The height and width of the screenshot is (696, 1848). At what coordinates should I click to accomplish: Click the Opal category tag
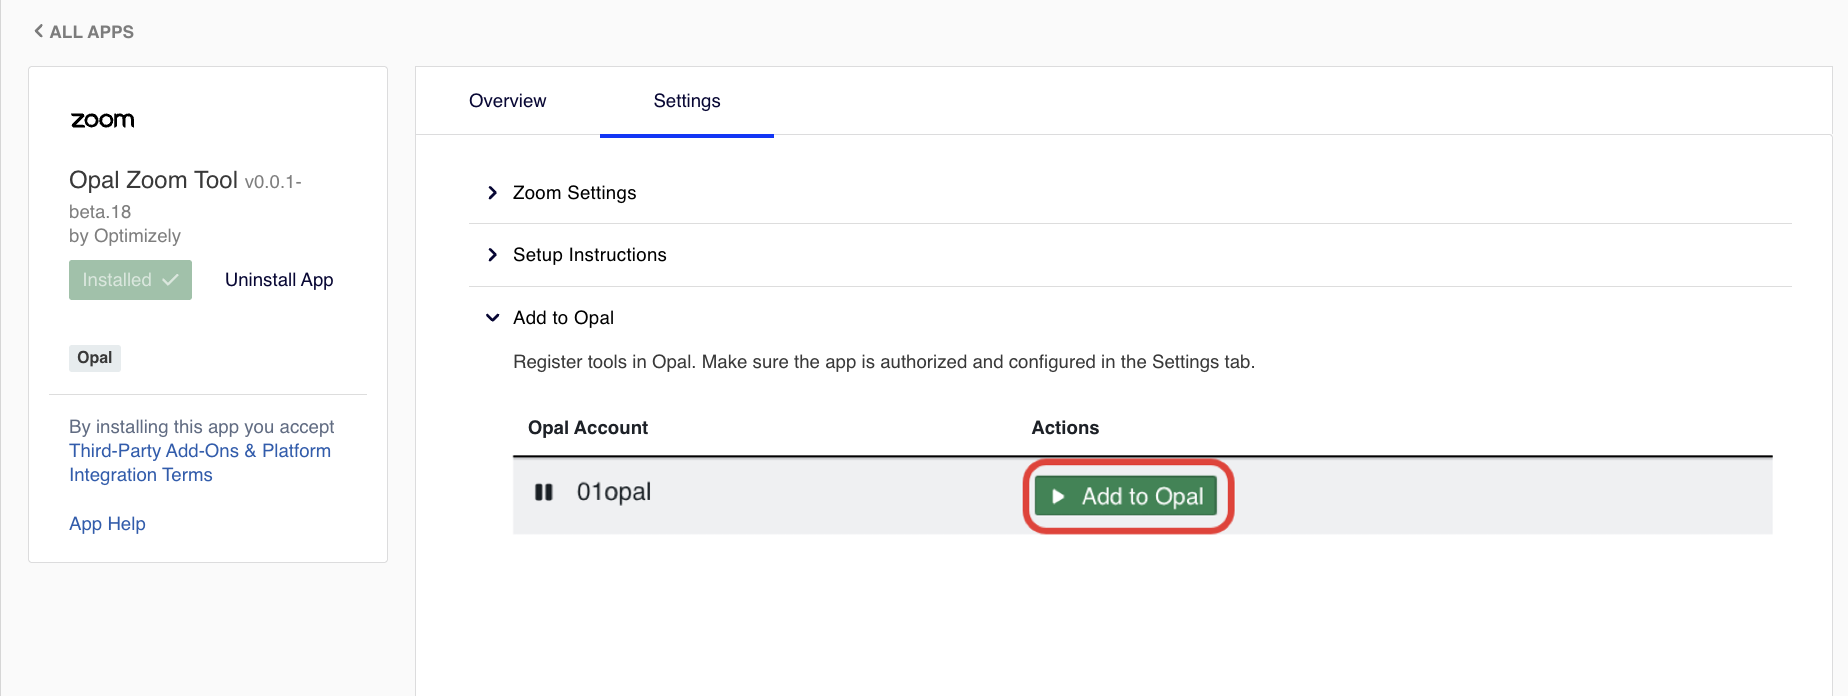point(95,358)
